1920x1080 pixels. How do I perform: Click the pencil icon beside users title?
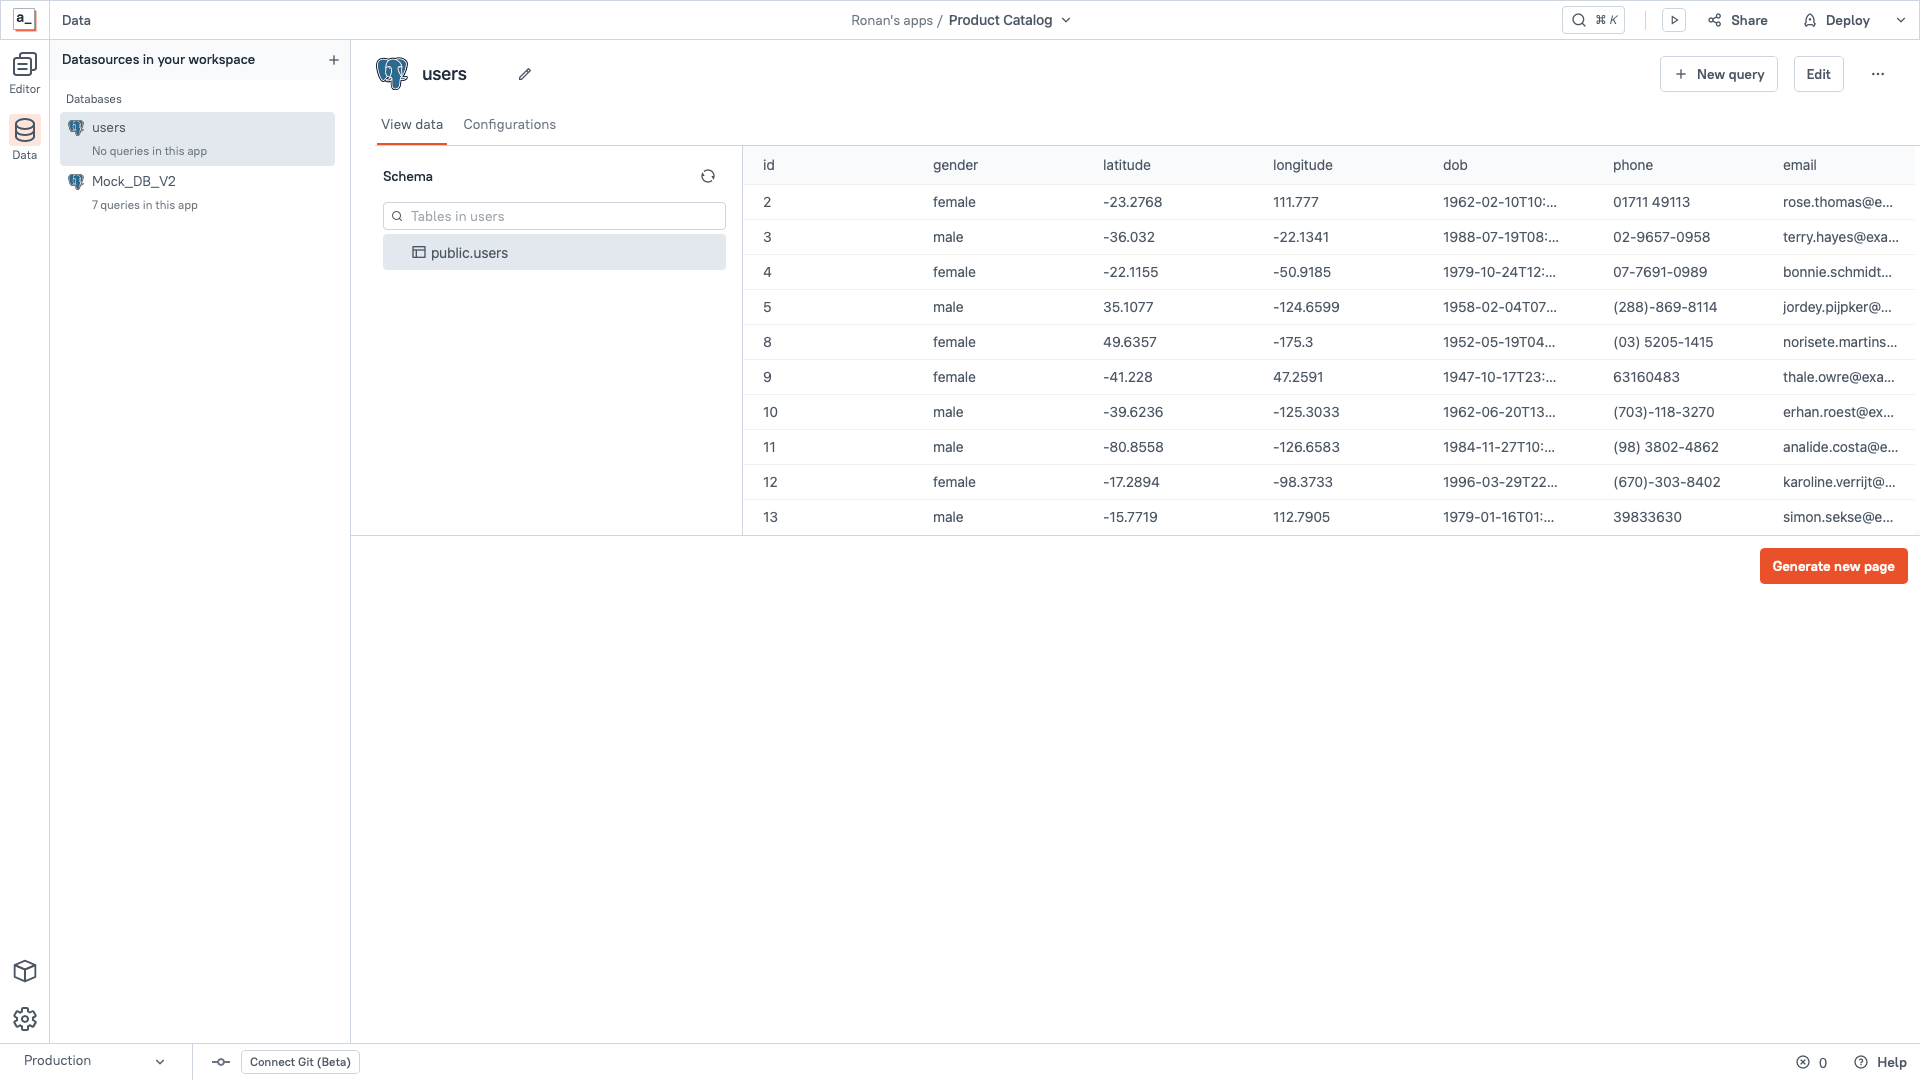pyautogui.click(x=525, y=74)
